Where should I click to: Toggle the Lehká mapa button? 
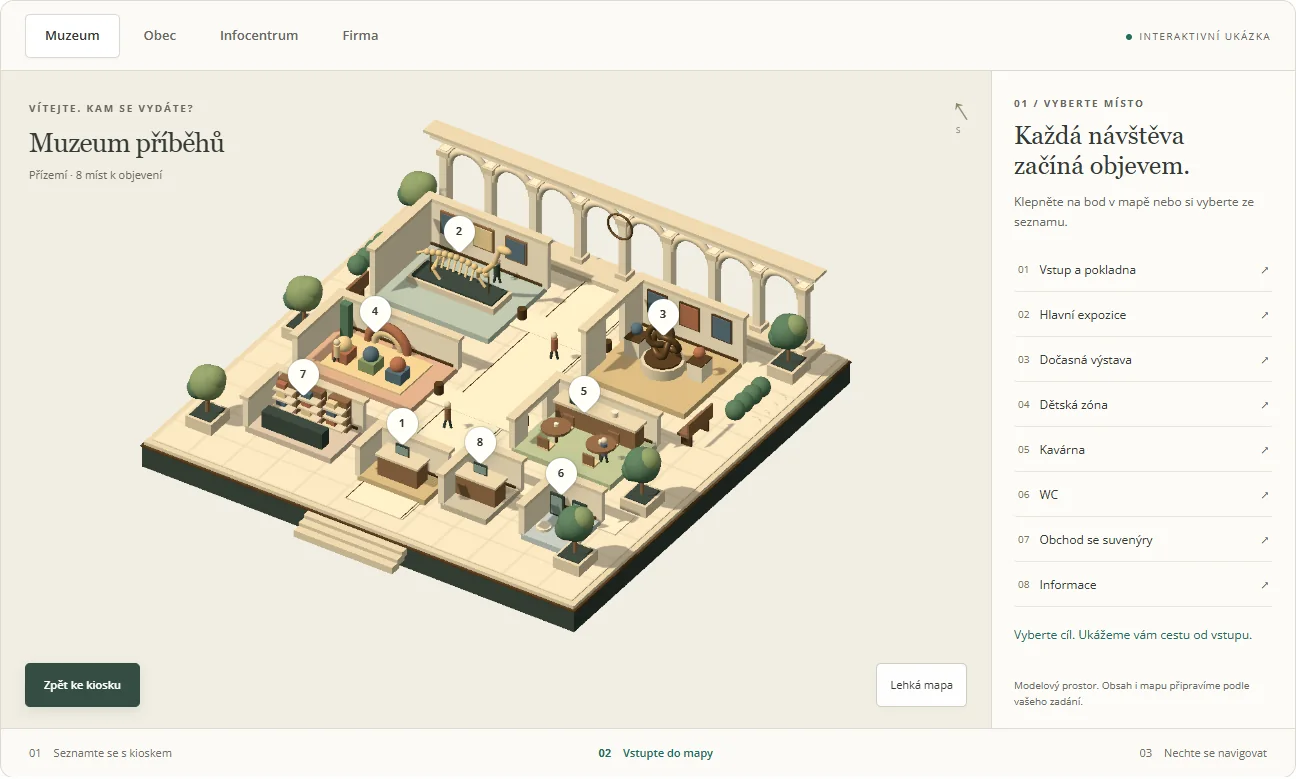(x=921, y=685)
